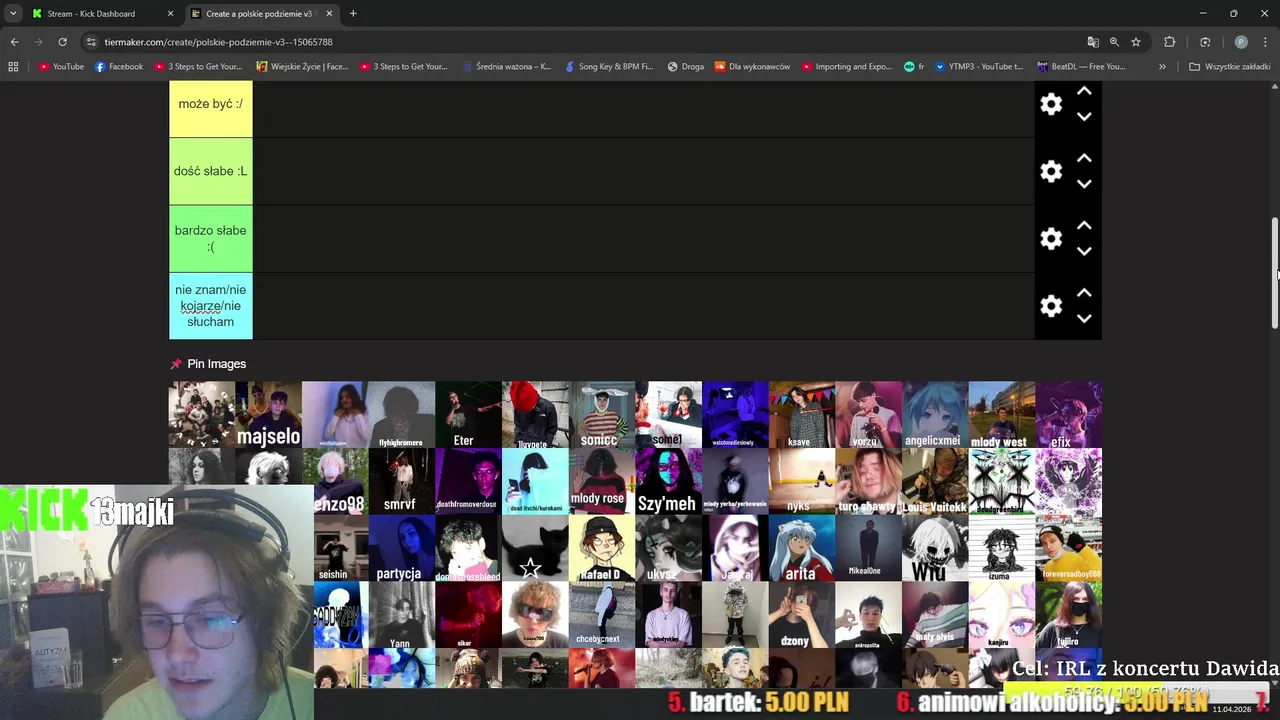Click the cyan 'nie znam/nie kojarze/nie słucham' label
The height and width of the screenshot is (720, 1280).
coord(211,306)
